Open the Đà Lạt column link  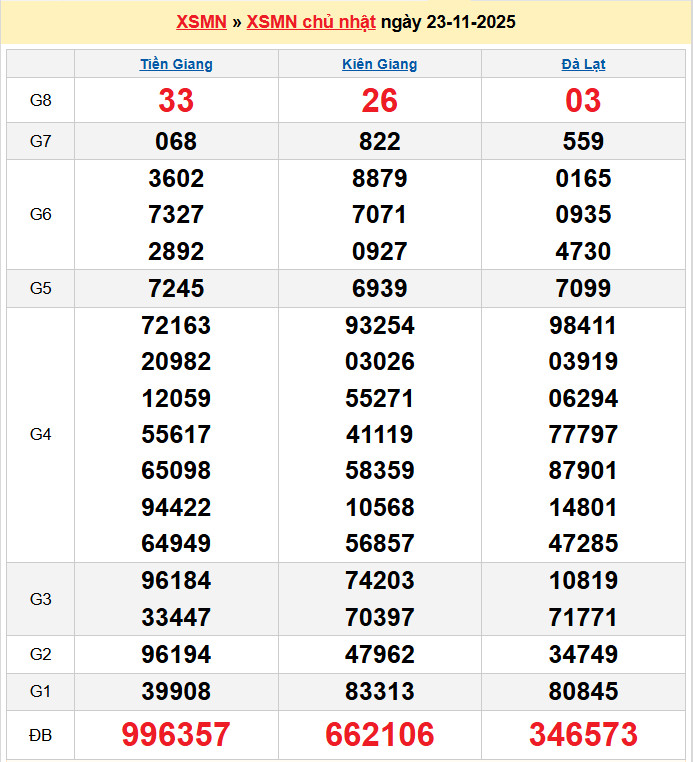(583, 64)
